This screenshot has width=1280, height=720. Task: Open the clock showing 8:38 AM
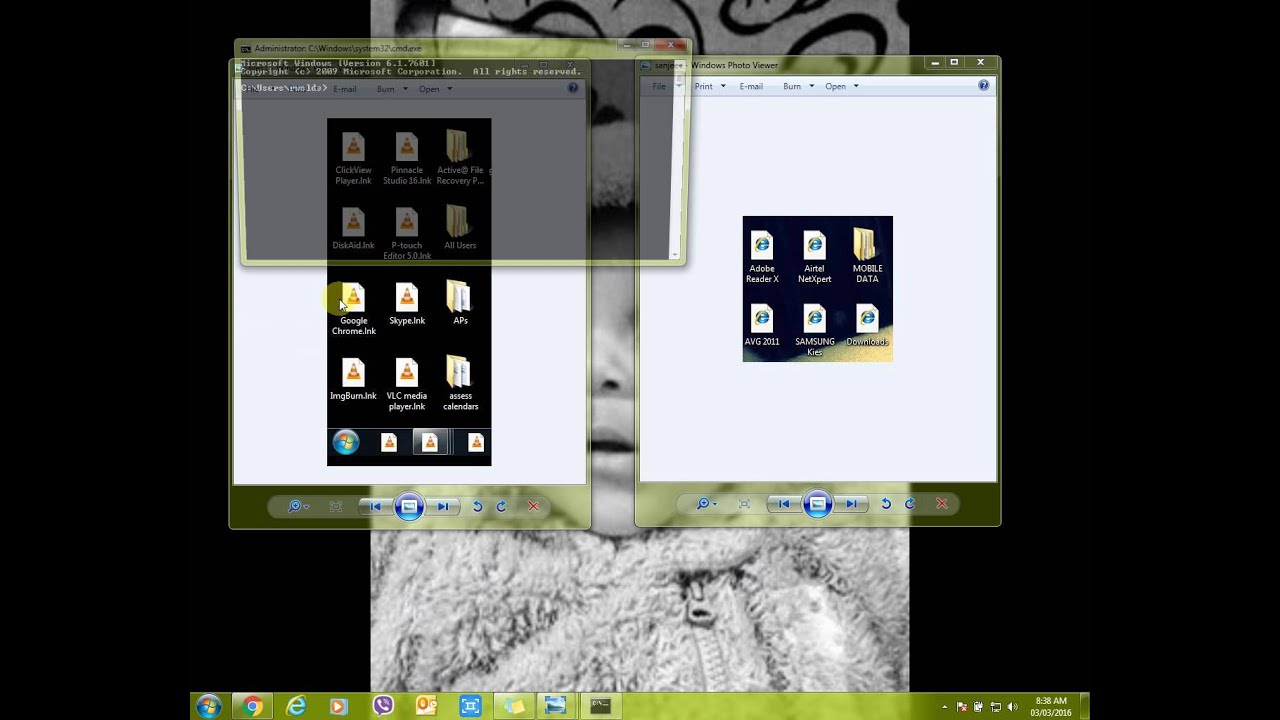click(x=1052, y=706)
